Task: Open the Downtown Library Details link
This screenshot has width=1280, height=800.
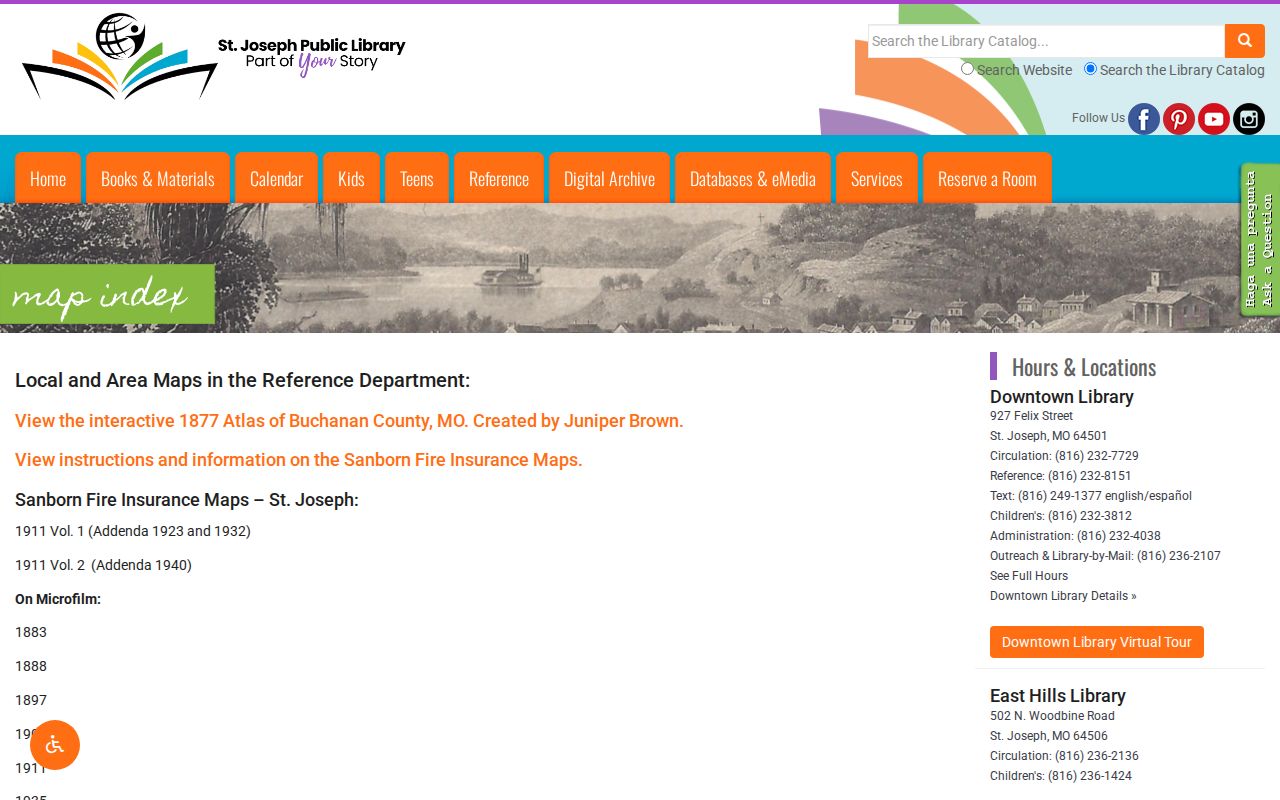Action: click(x=1063, y=596)
